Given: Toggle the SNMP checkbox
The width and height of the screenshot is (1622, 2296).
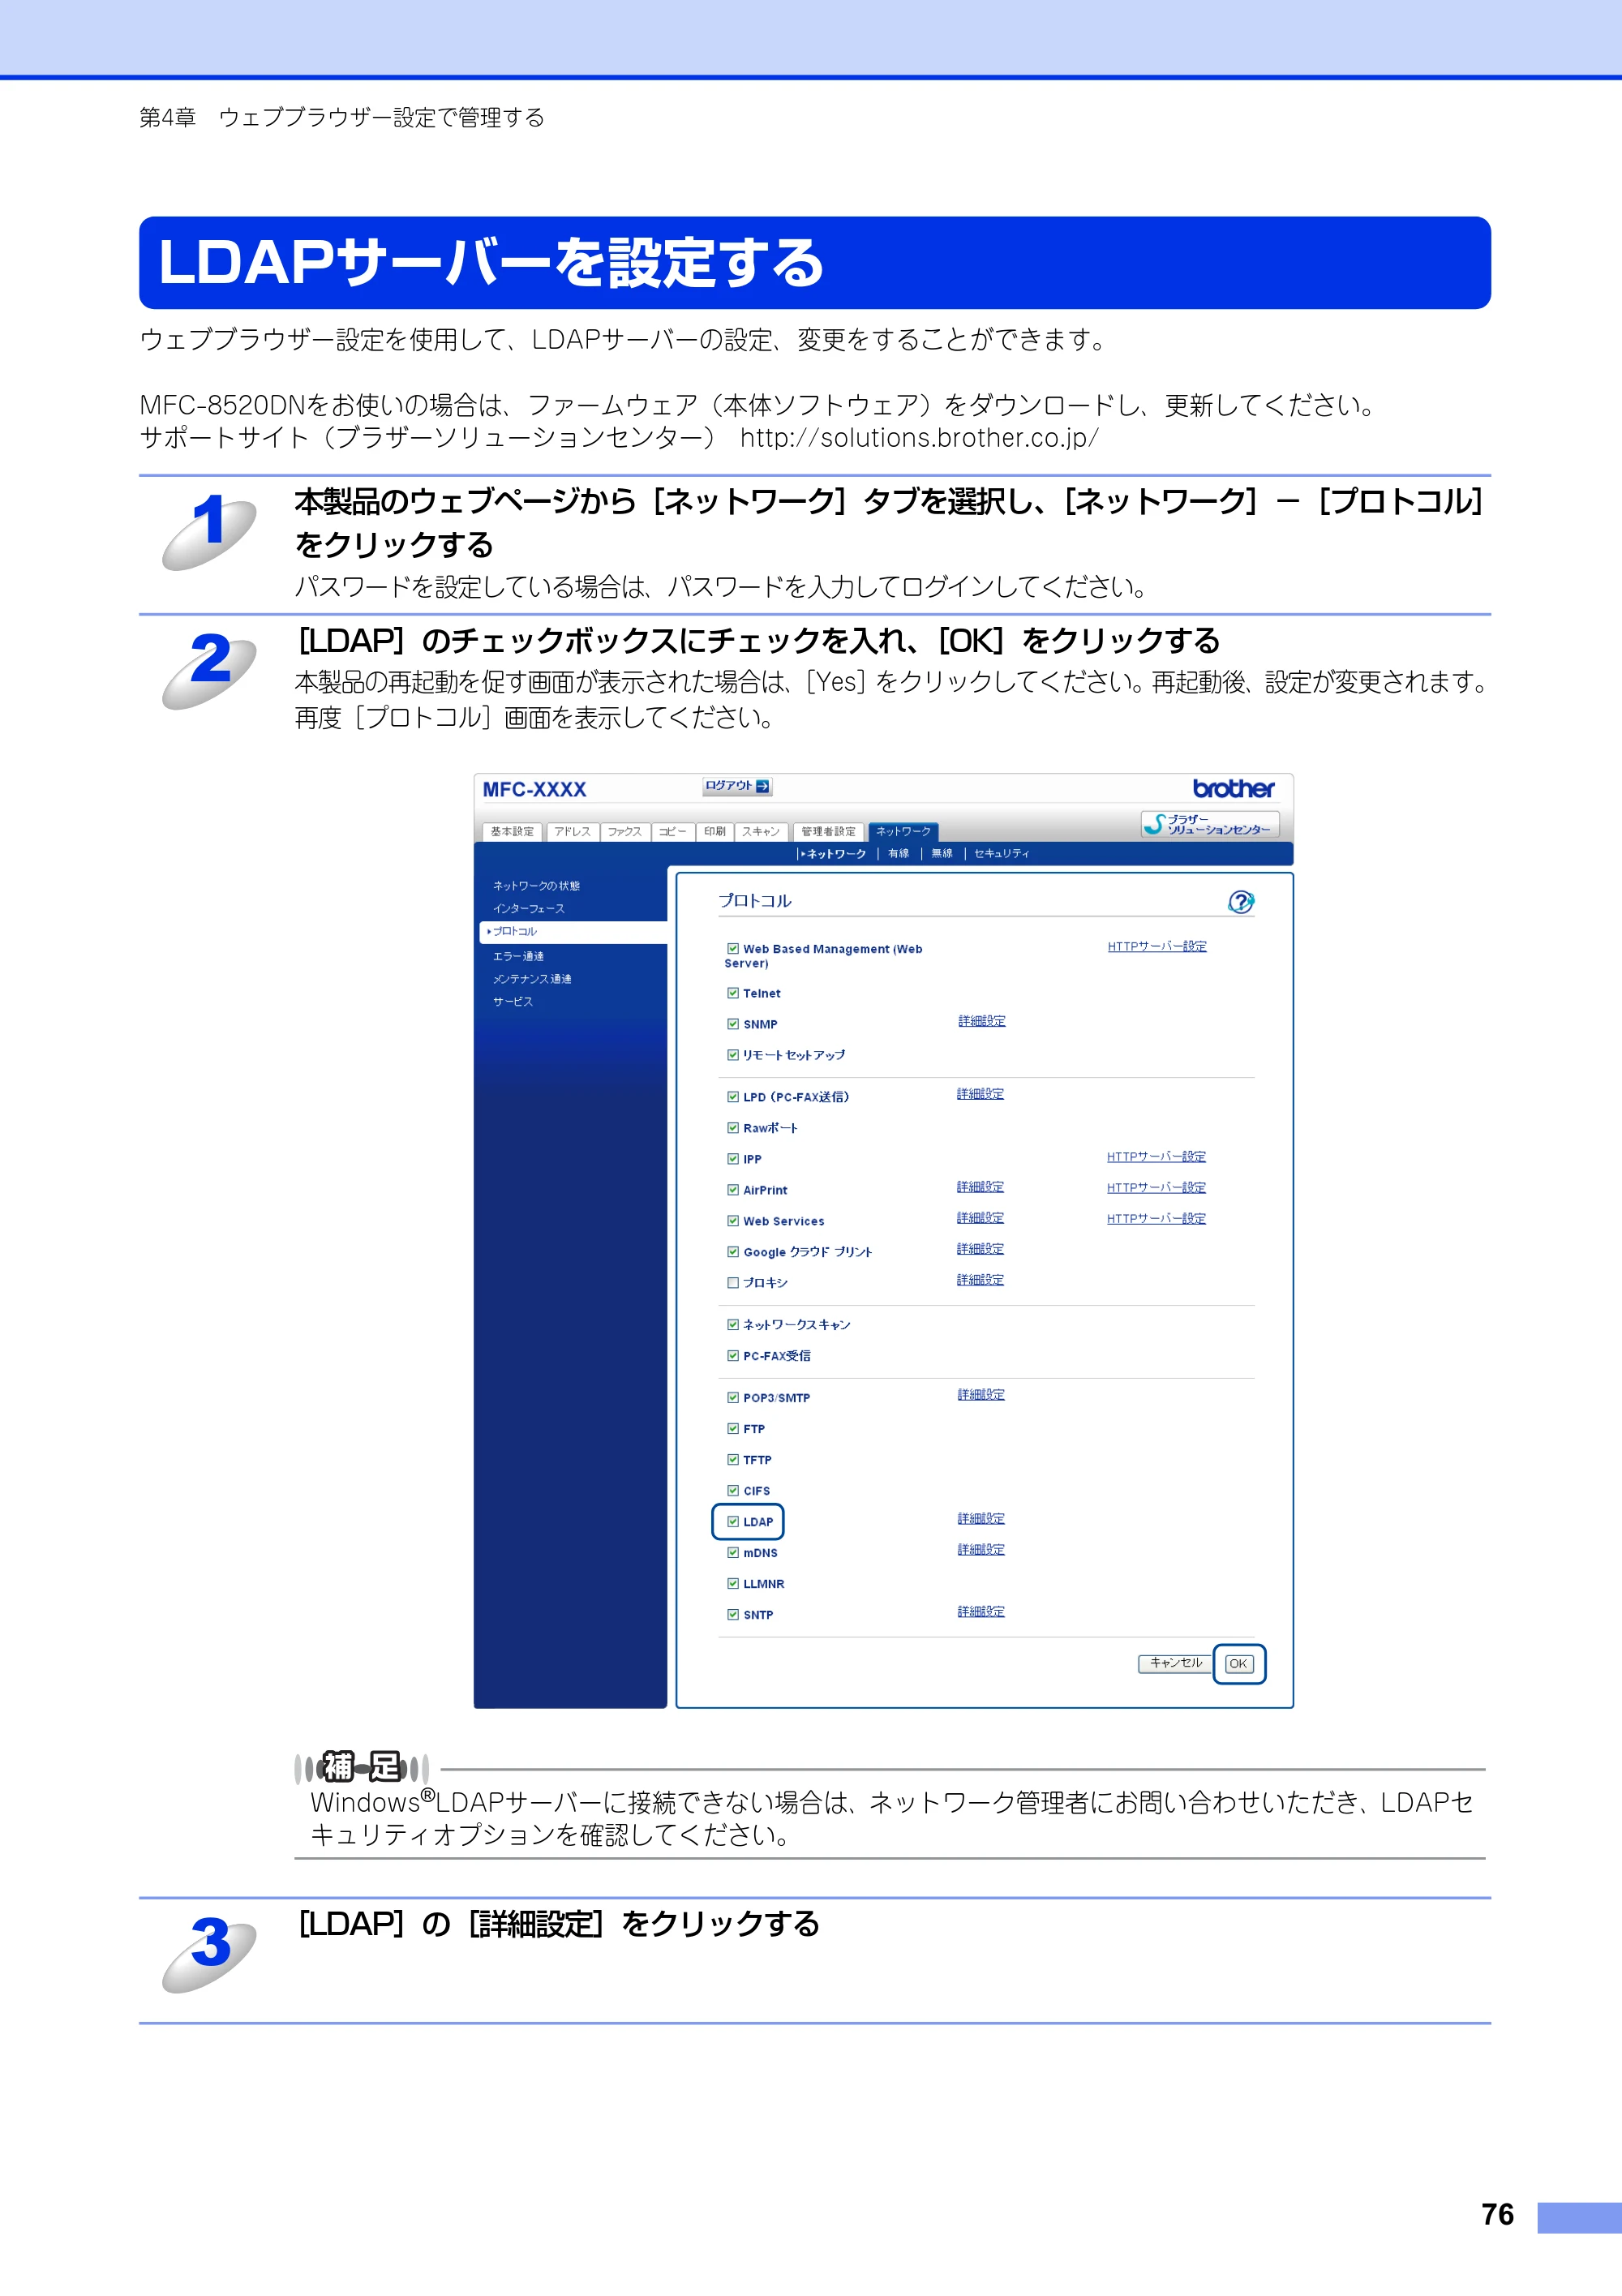Looking at the screenshot, I should (x=733, y=1024).
